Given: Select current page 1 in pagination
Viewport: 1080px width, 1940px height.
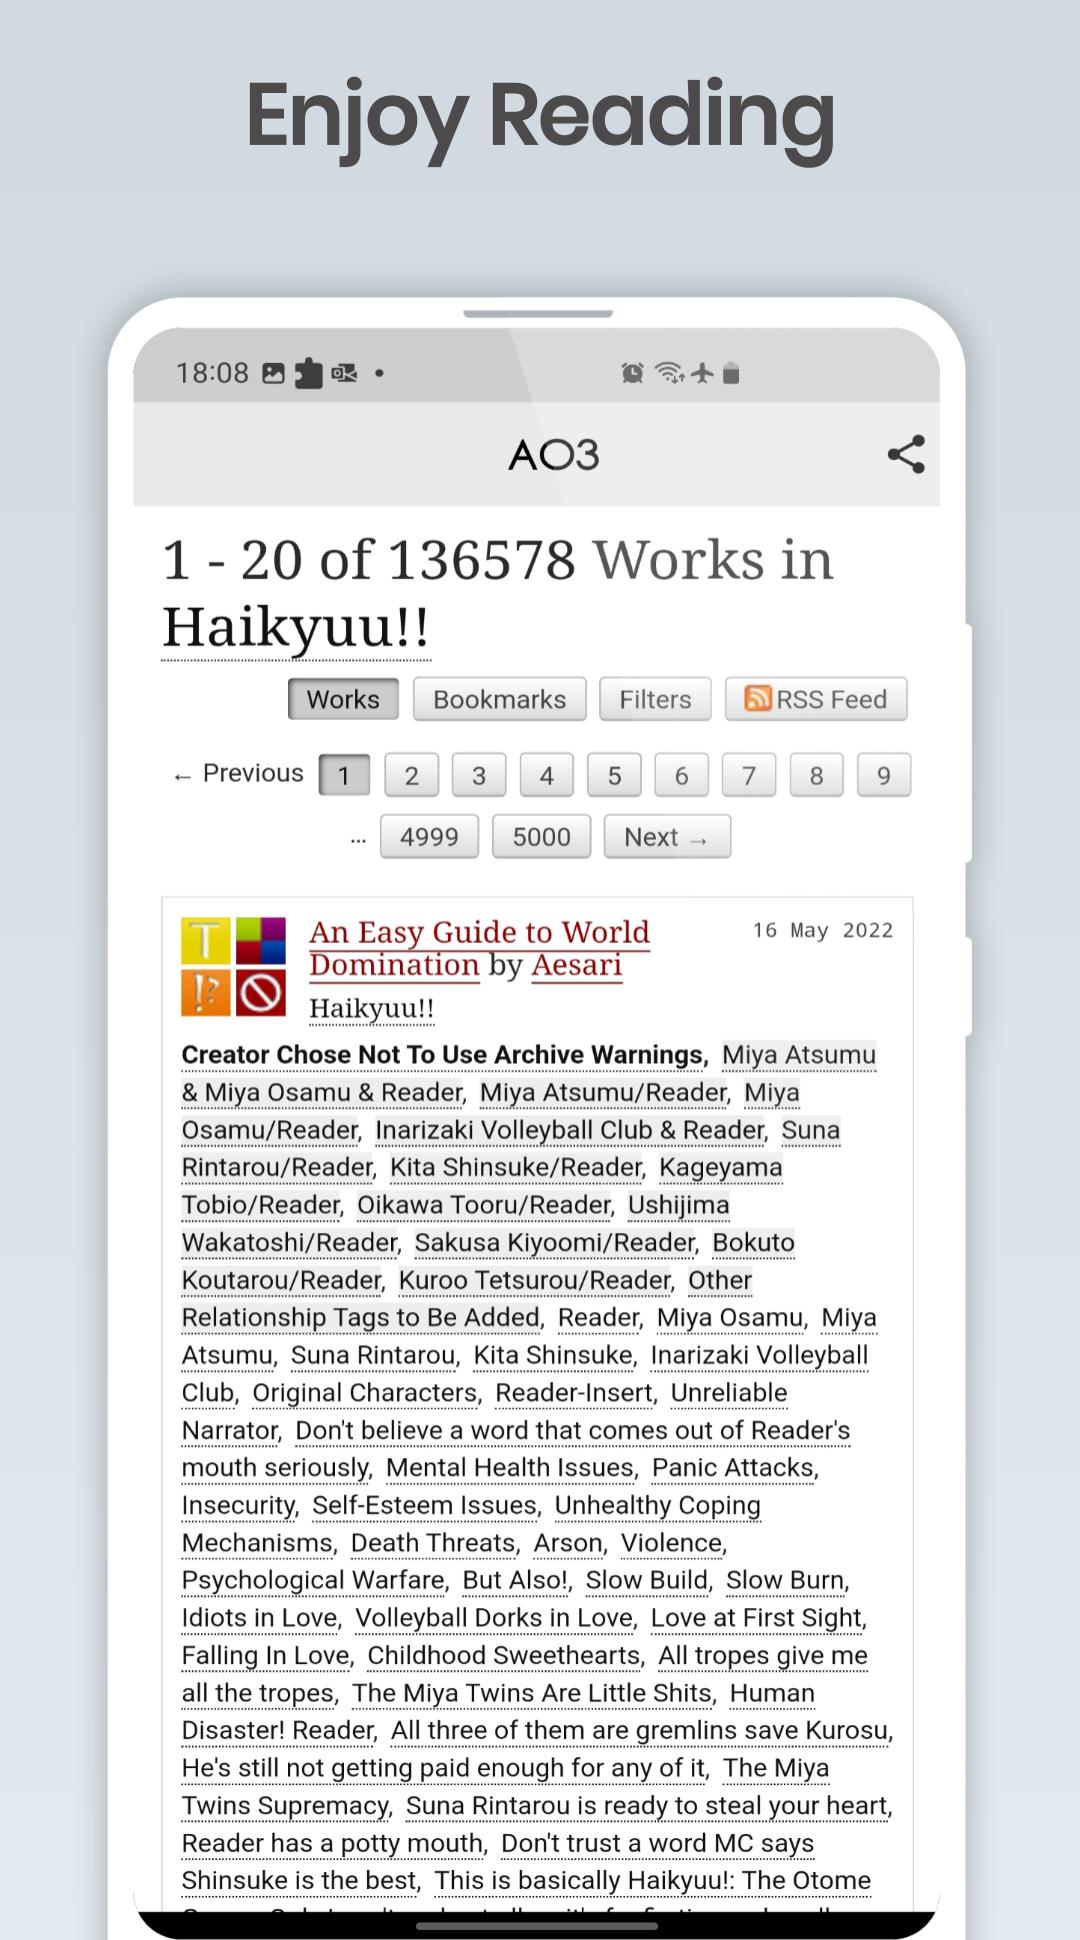Looking at the screenshot, I should tap(344, 775).
